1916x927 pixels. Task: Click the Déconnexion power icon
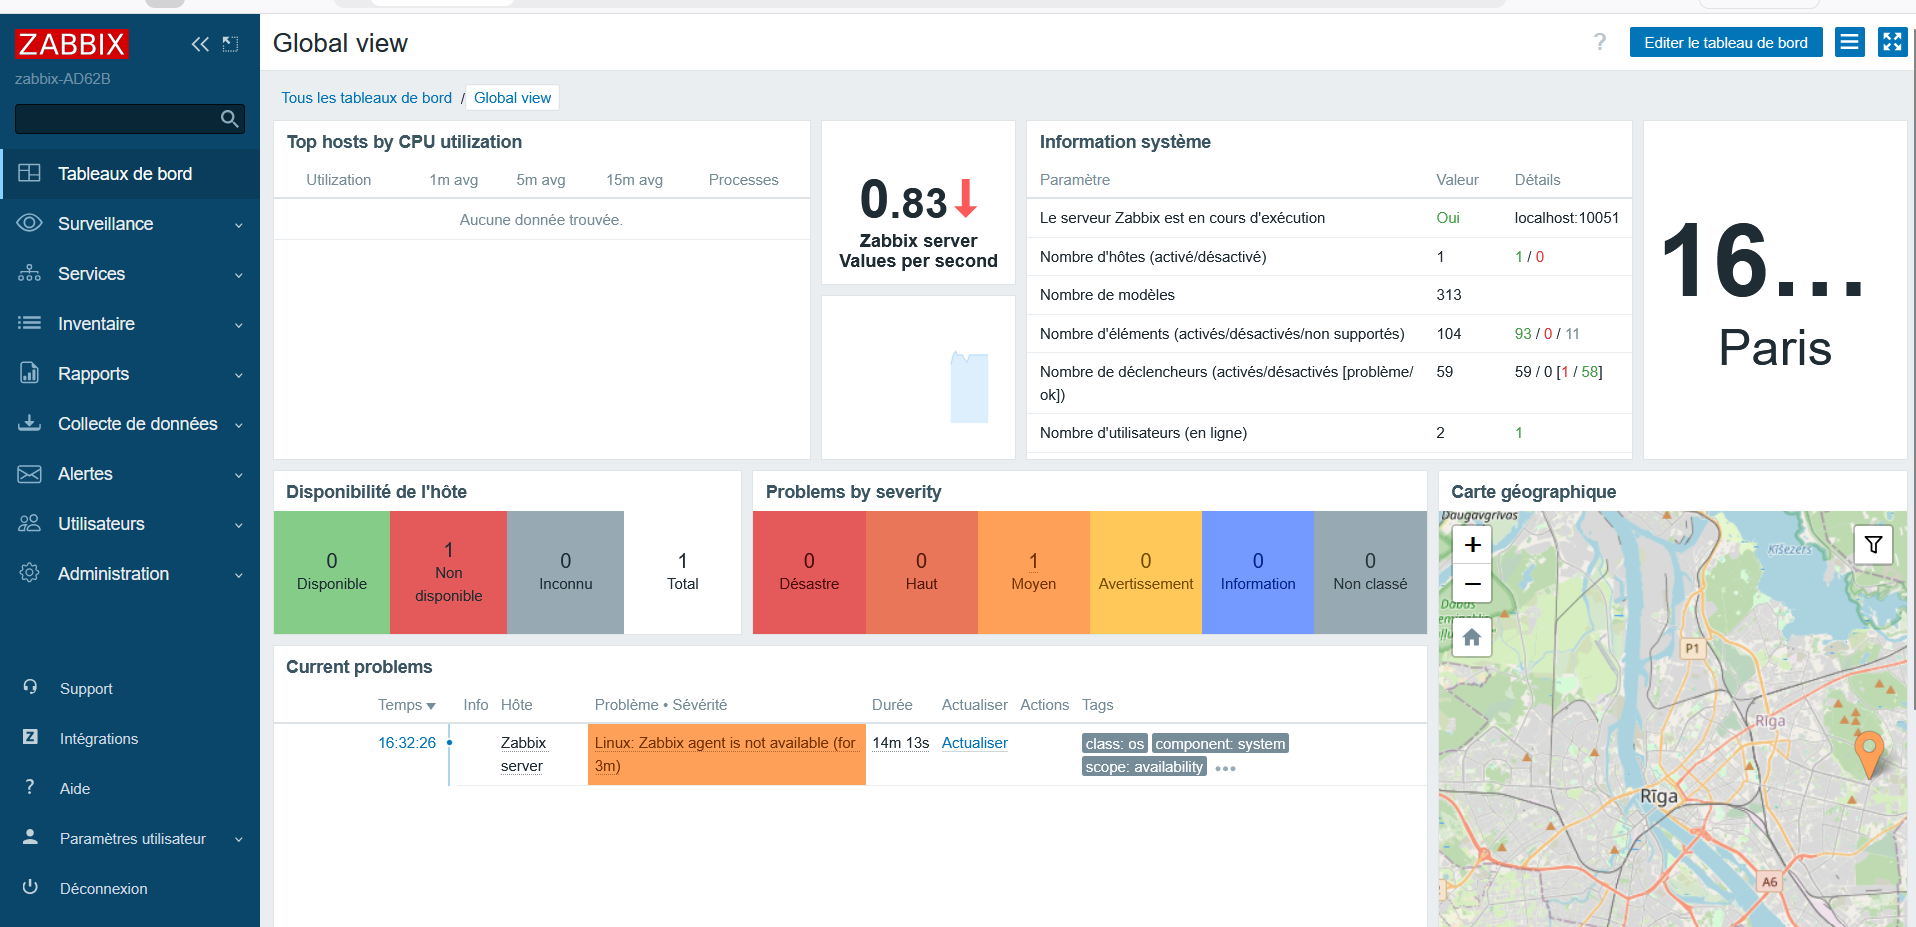30,889
